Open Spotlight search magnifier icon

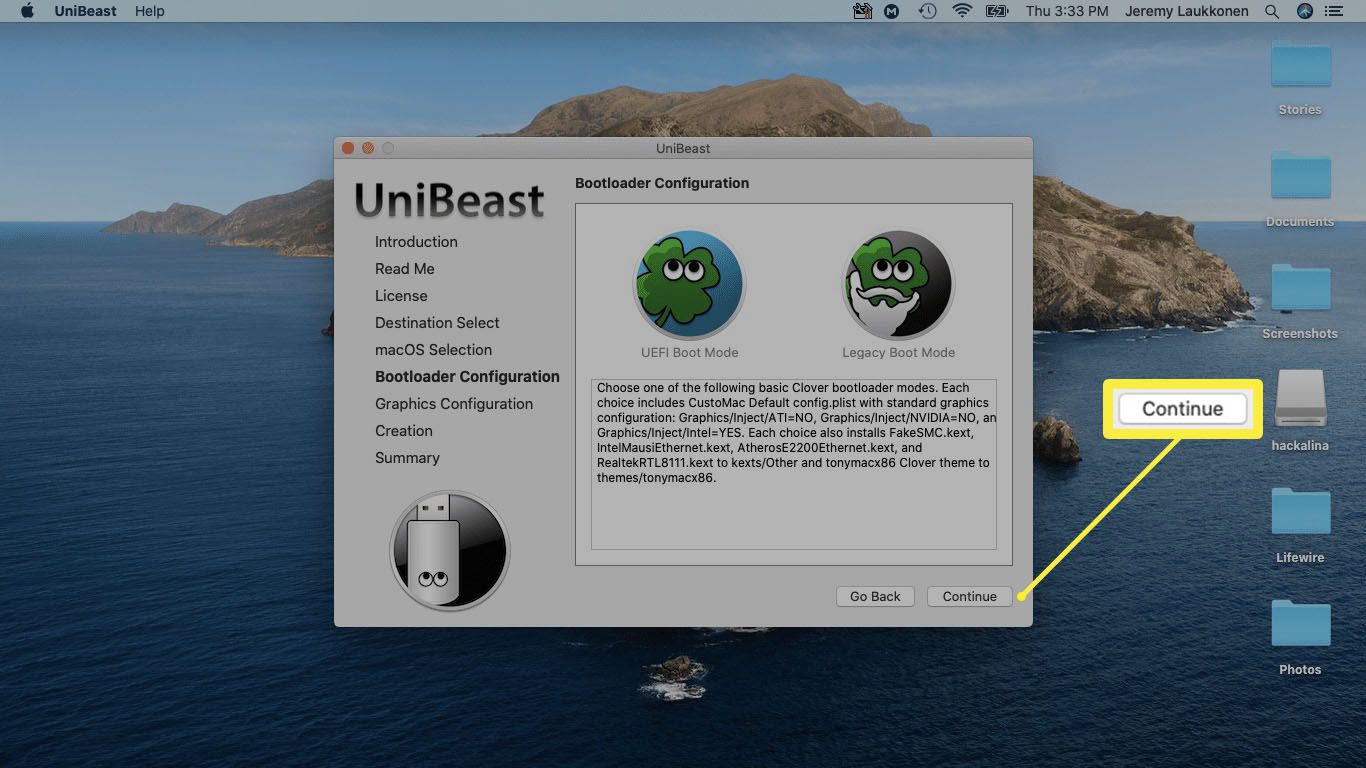point(1272,11)
